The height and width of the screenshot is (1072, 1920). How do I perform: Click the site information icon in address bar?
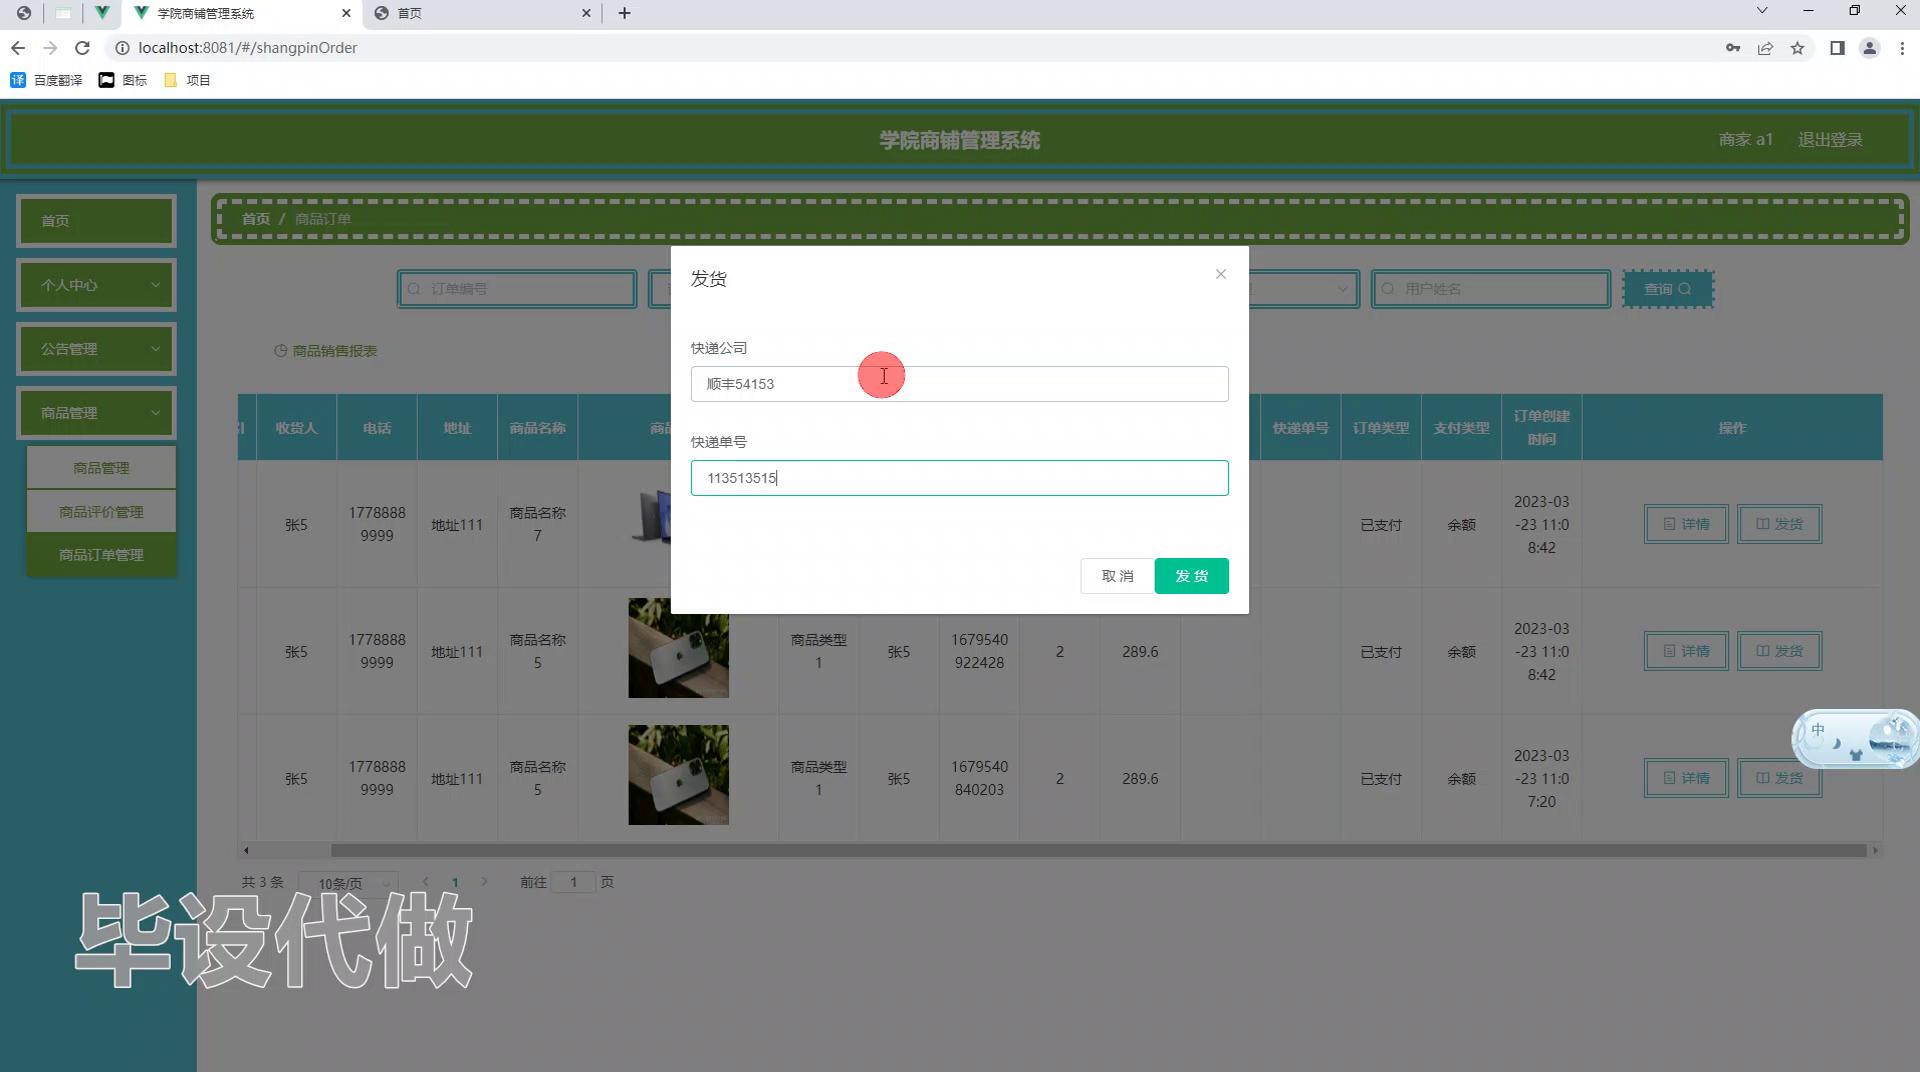(x=122, y=48)
